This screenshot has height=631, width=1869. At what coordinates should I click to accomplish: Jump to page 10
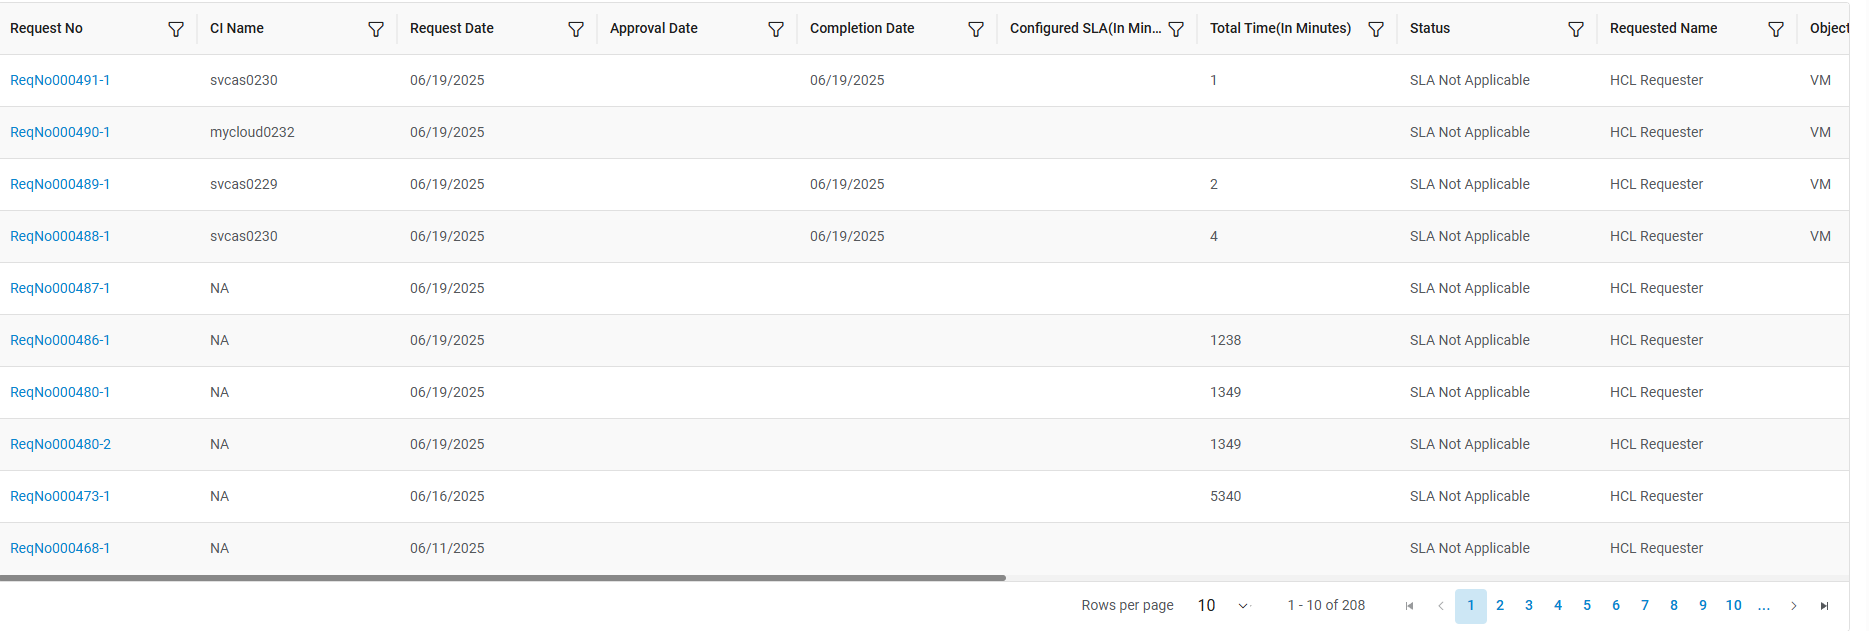(x=1734, y=606)
